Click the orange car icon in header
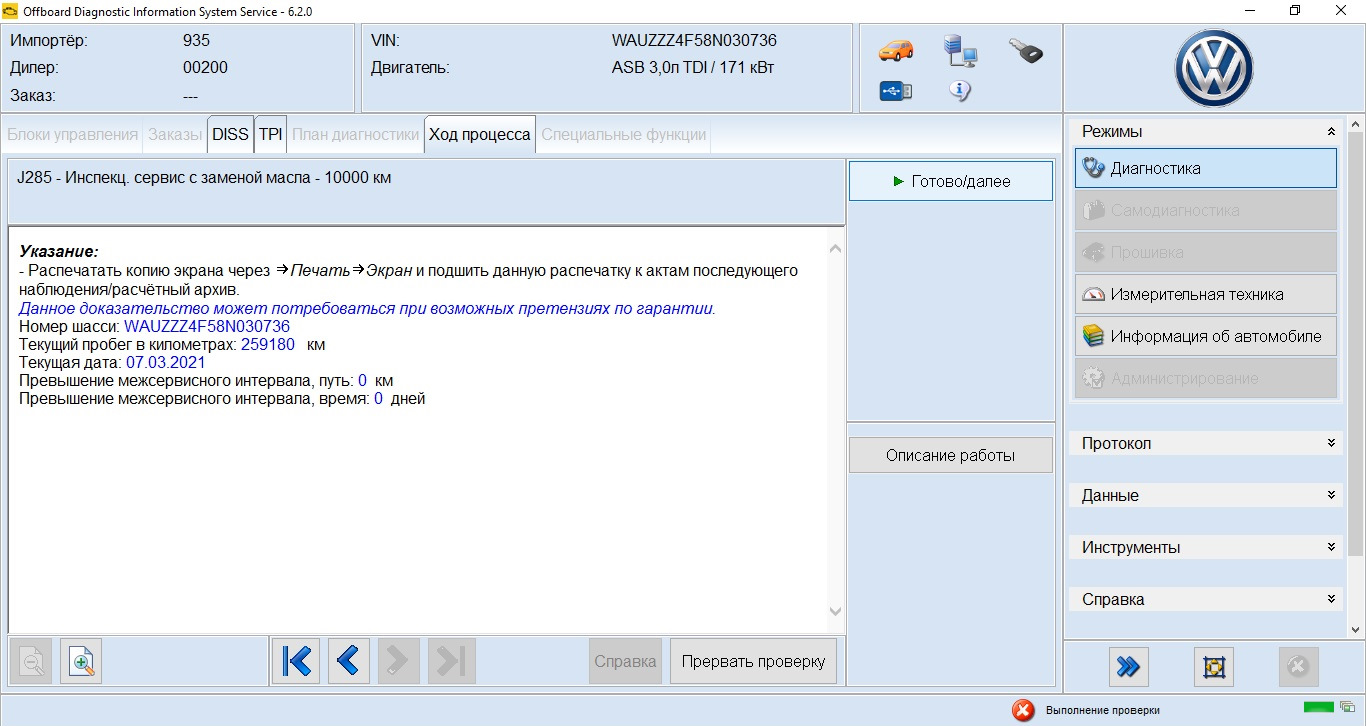The height and width of the screenshot is (726, 1366). point(895,50)
